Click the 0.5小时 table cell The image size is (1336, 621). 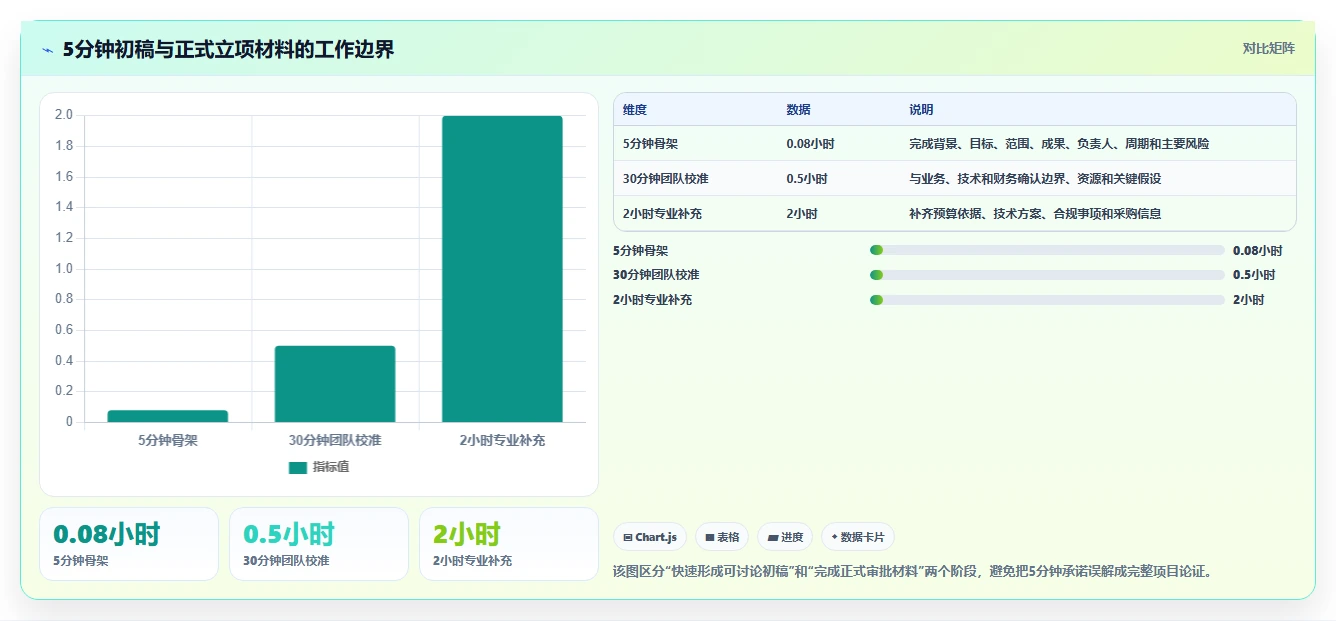807,179
